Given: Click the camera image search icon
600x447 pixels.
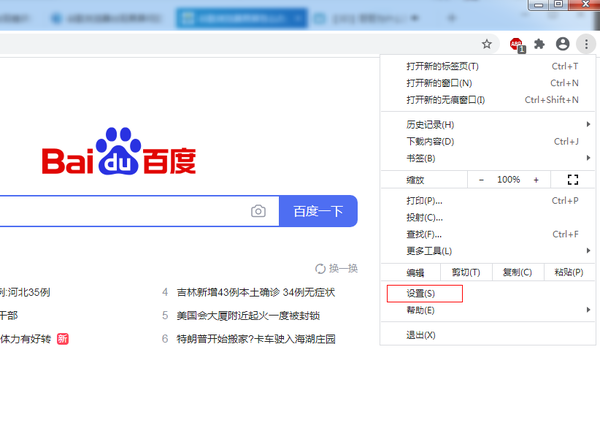Looking at the screenshot, I should (x=258, y=211).
